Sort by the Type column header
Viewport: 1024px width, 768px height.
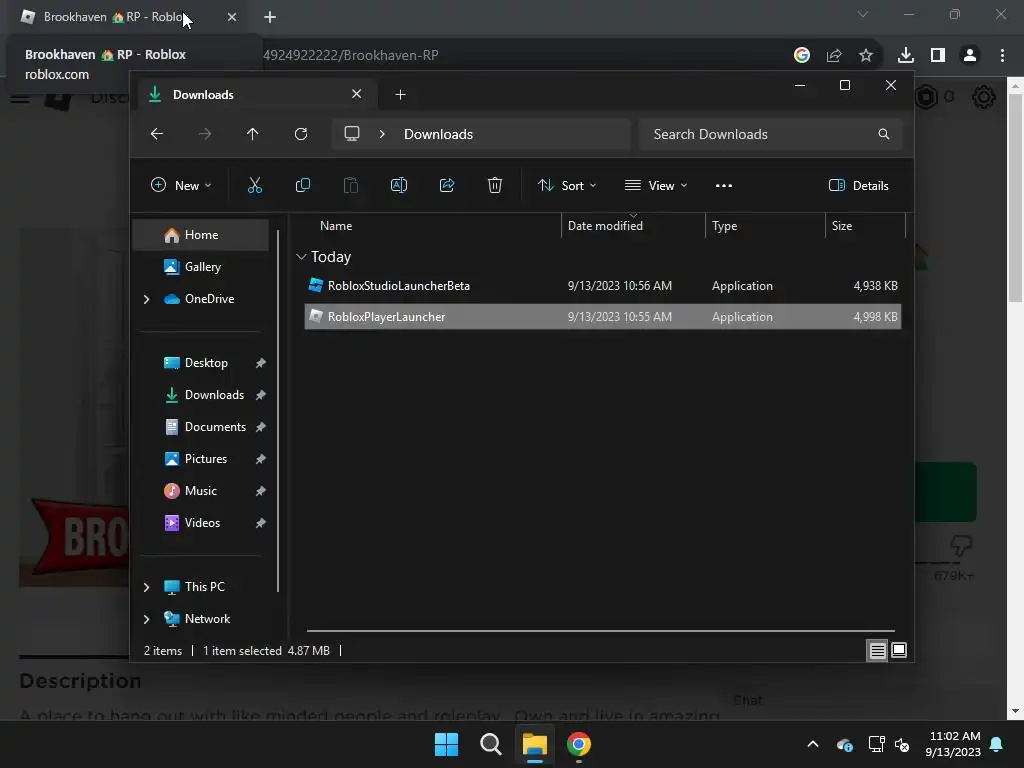[765, 226]
